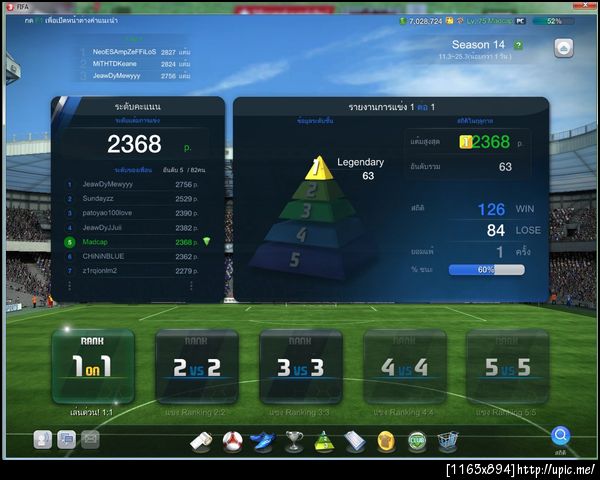Select z1rqionlm2 ranking row
Viewport: 600px width, 480px height.
(132, 271)
